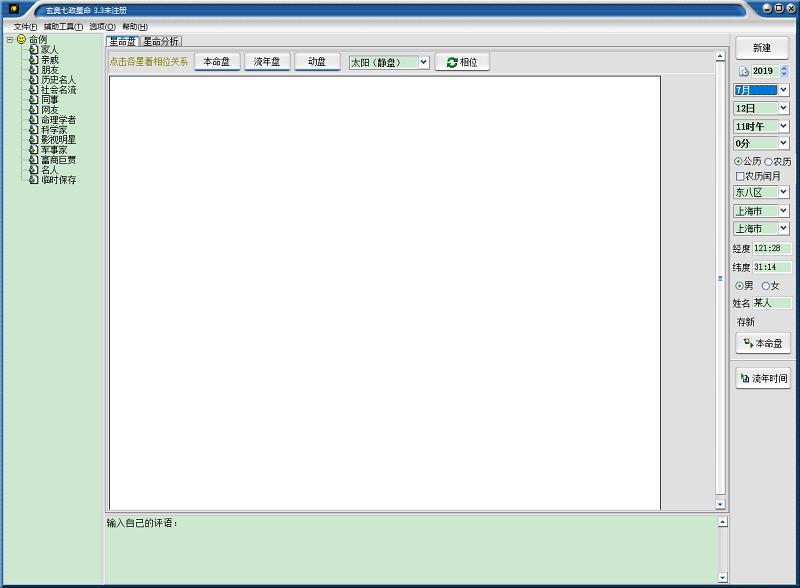Click the 影视明星 category icon

point(34,139)
